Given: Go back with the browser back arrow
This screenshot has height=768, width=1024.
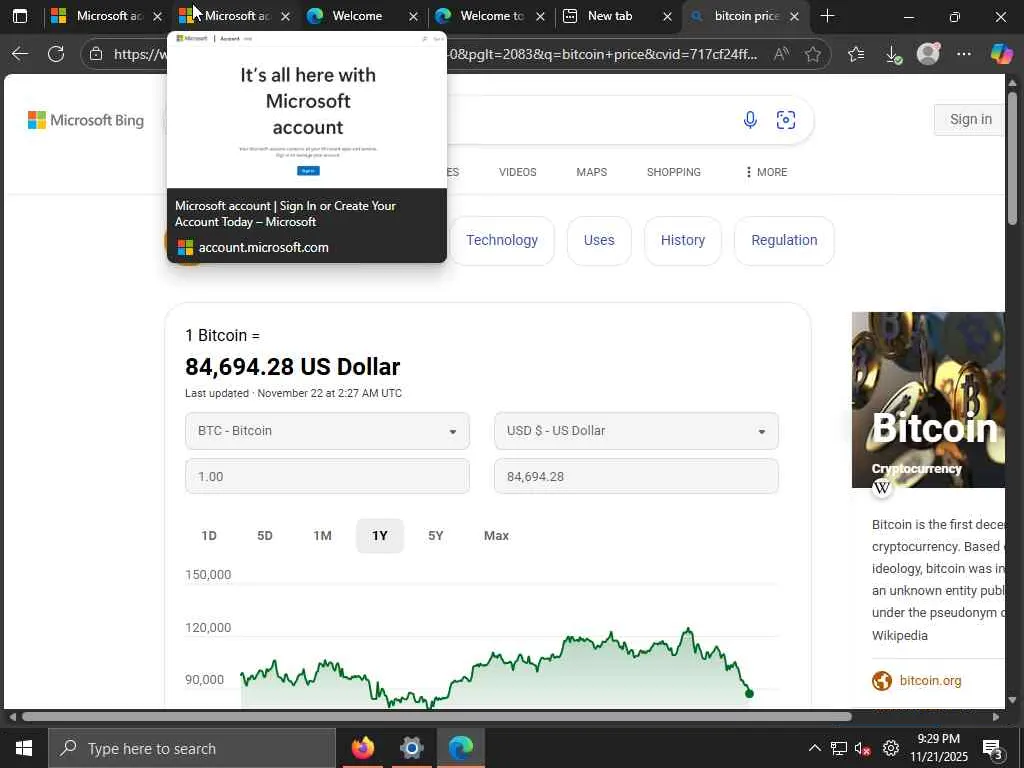Looking at the screenshot, I should point(20,54).
